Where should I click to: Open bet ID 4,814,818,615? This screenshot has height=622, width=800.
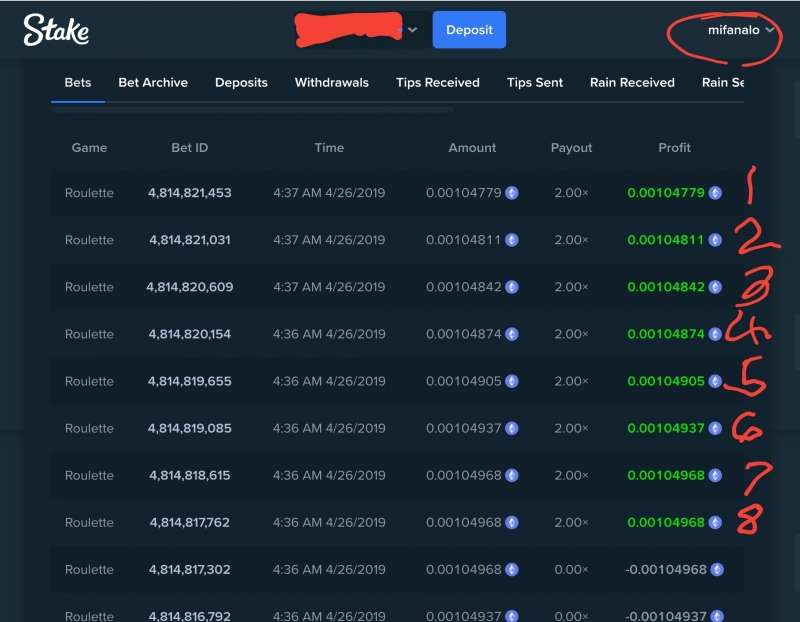(189, 476)
